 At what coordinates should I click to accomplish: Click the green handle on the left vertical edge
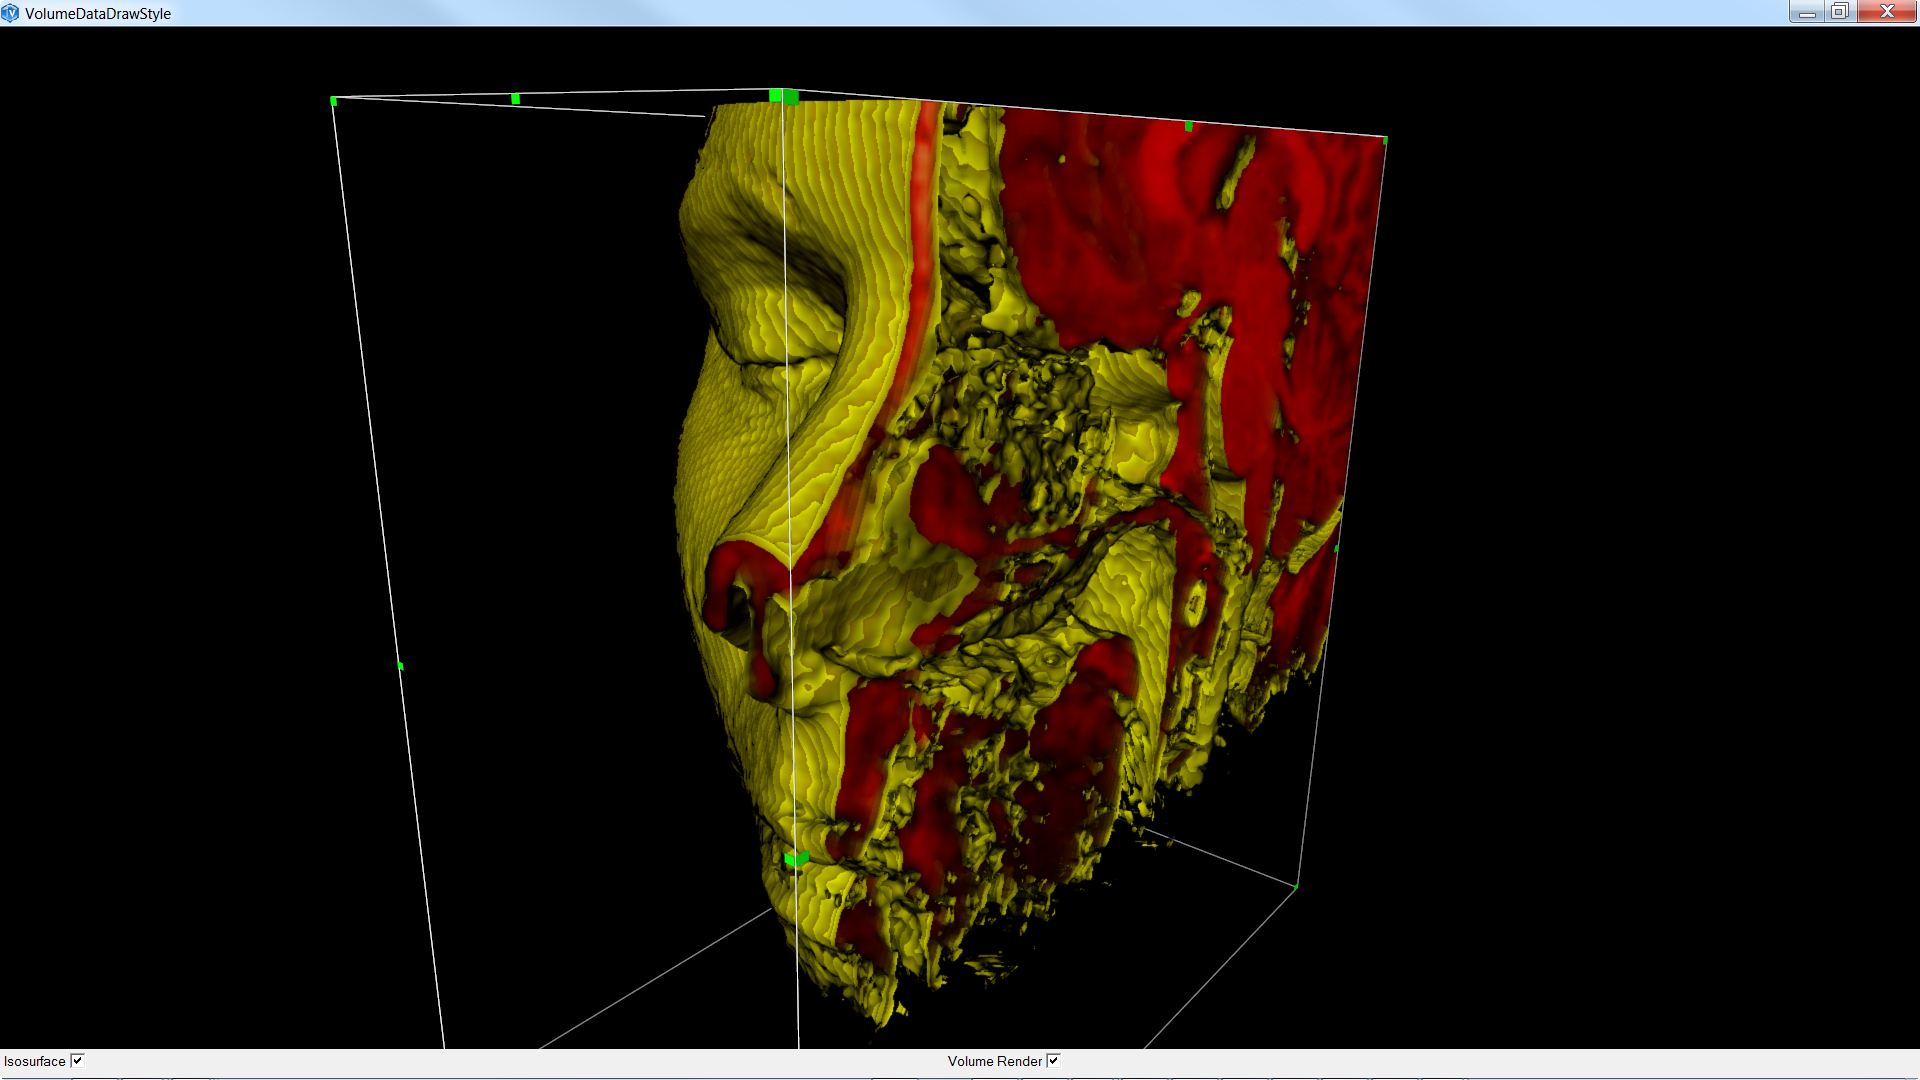(x=400, y=665)
